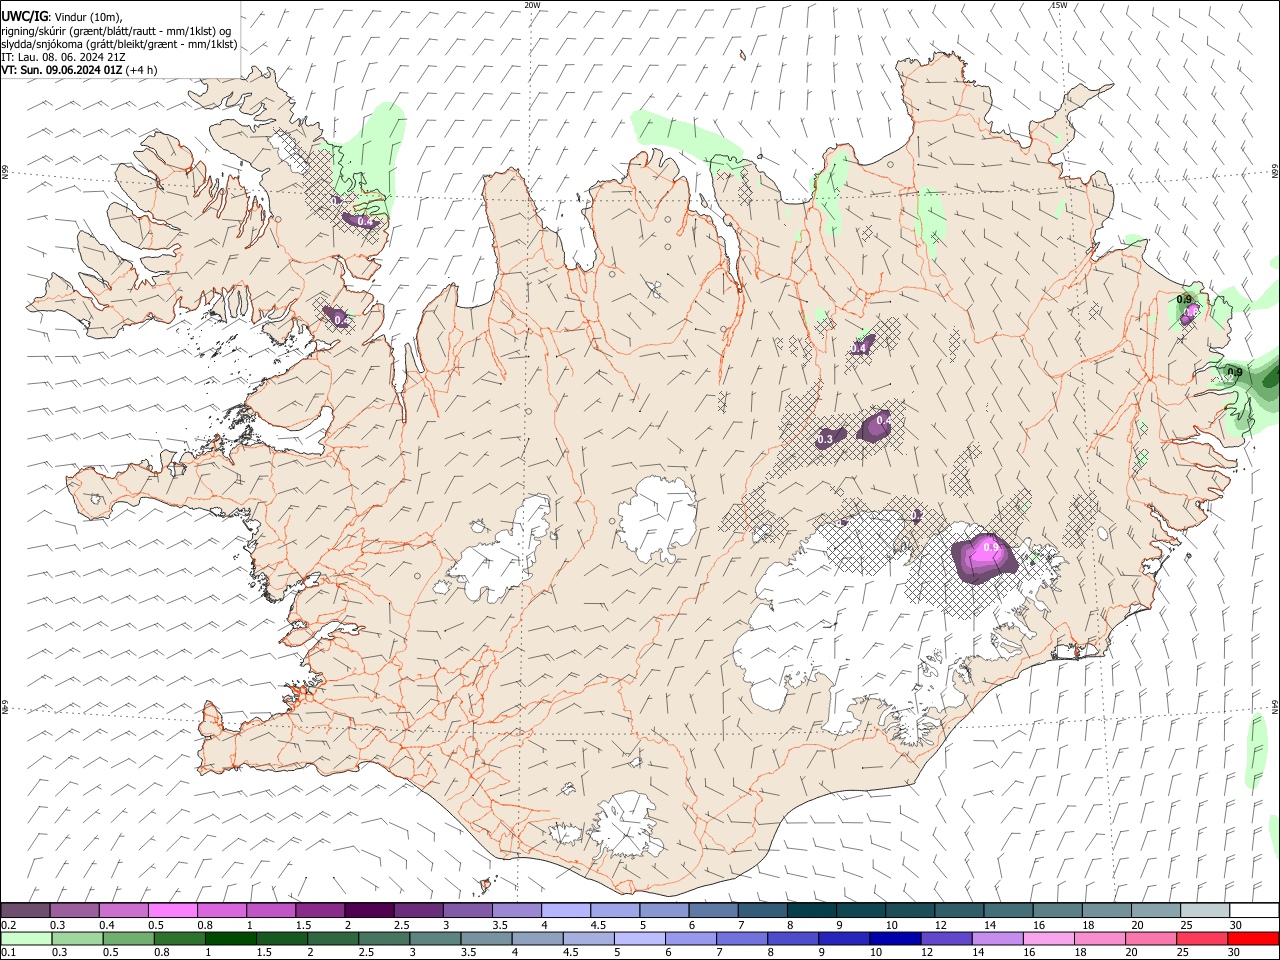Screen dimensions: 1280x960
Task: Select the 'slydda/snjókoma' legend description line
Action: click(119, 44)
